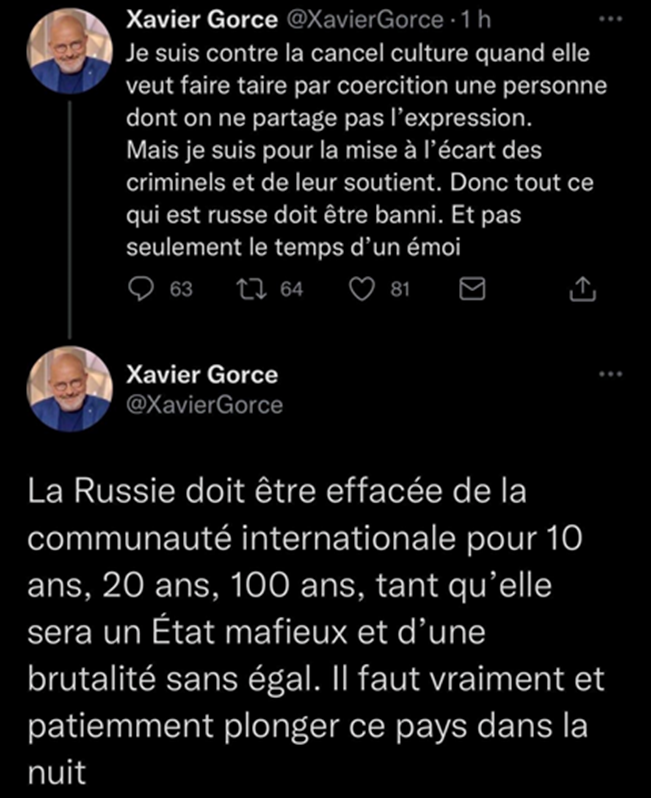Image resolution: width=651 pixels, height=798 pixels.
Task: Open three-dot menu on the first tweet
Action: [x=610, y=19]
